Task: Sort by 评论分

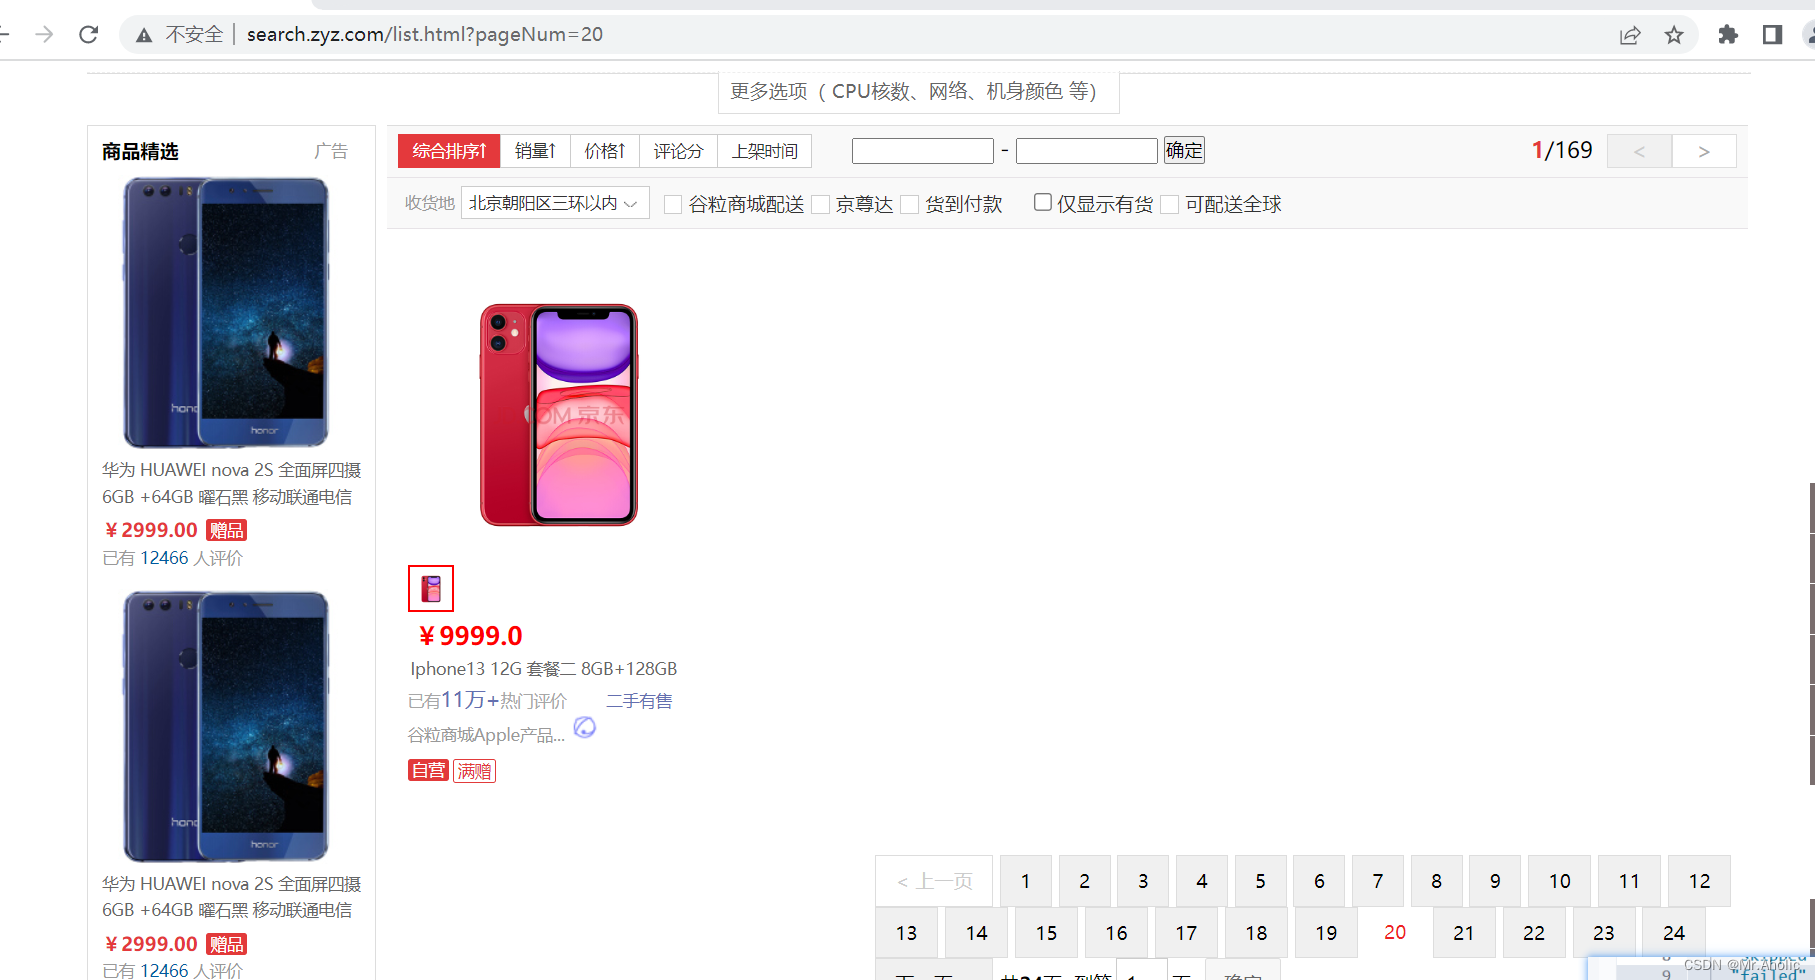Action: pos(678,151)
